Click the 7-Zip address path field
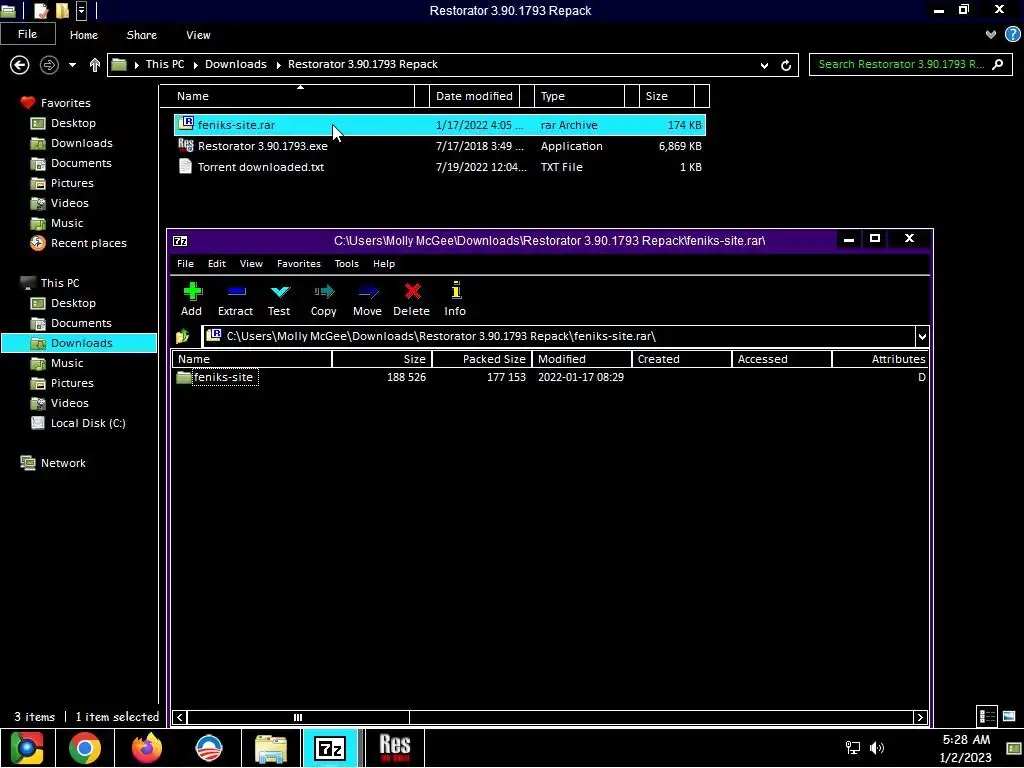1024x768 pixels. coord(559,336)
